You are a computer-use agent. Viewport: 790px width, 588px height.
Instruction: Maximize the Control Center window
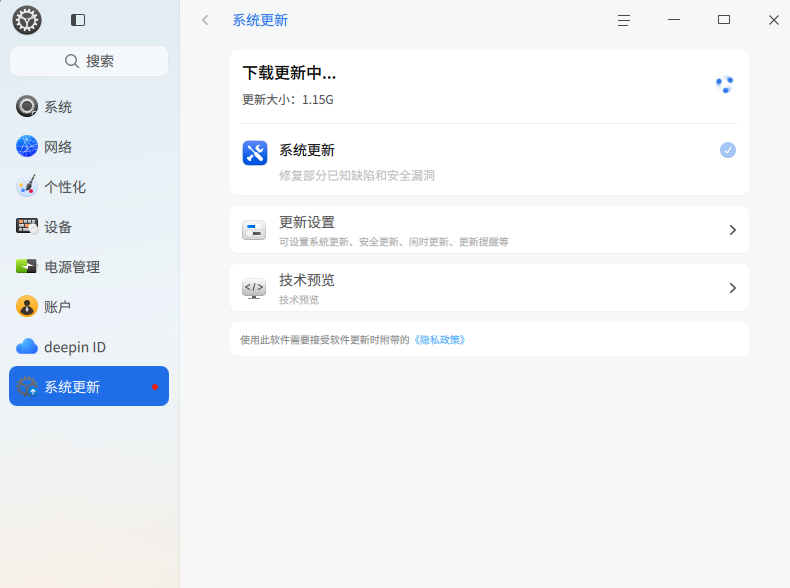(724, 20)
